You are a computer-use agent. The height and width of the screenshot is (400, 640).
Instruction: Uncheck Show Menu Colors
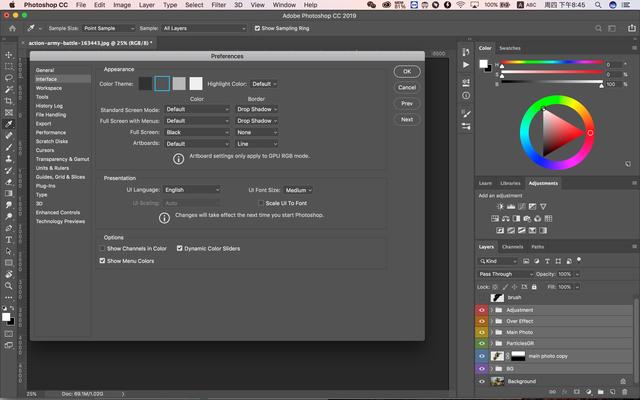pyautogui.click(x=102, y=261)
